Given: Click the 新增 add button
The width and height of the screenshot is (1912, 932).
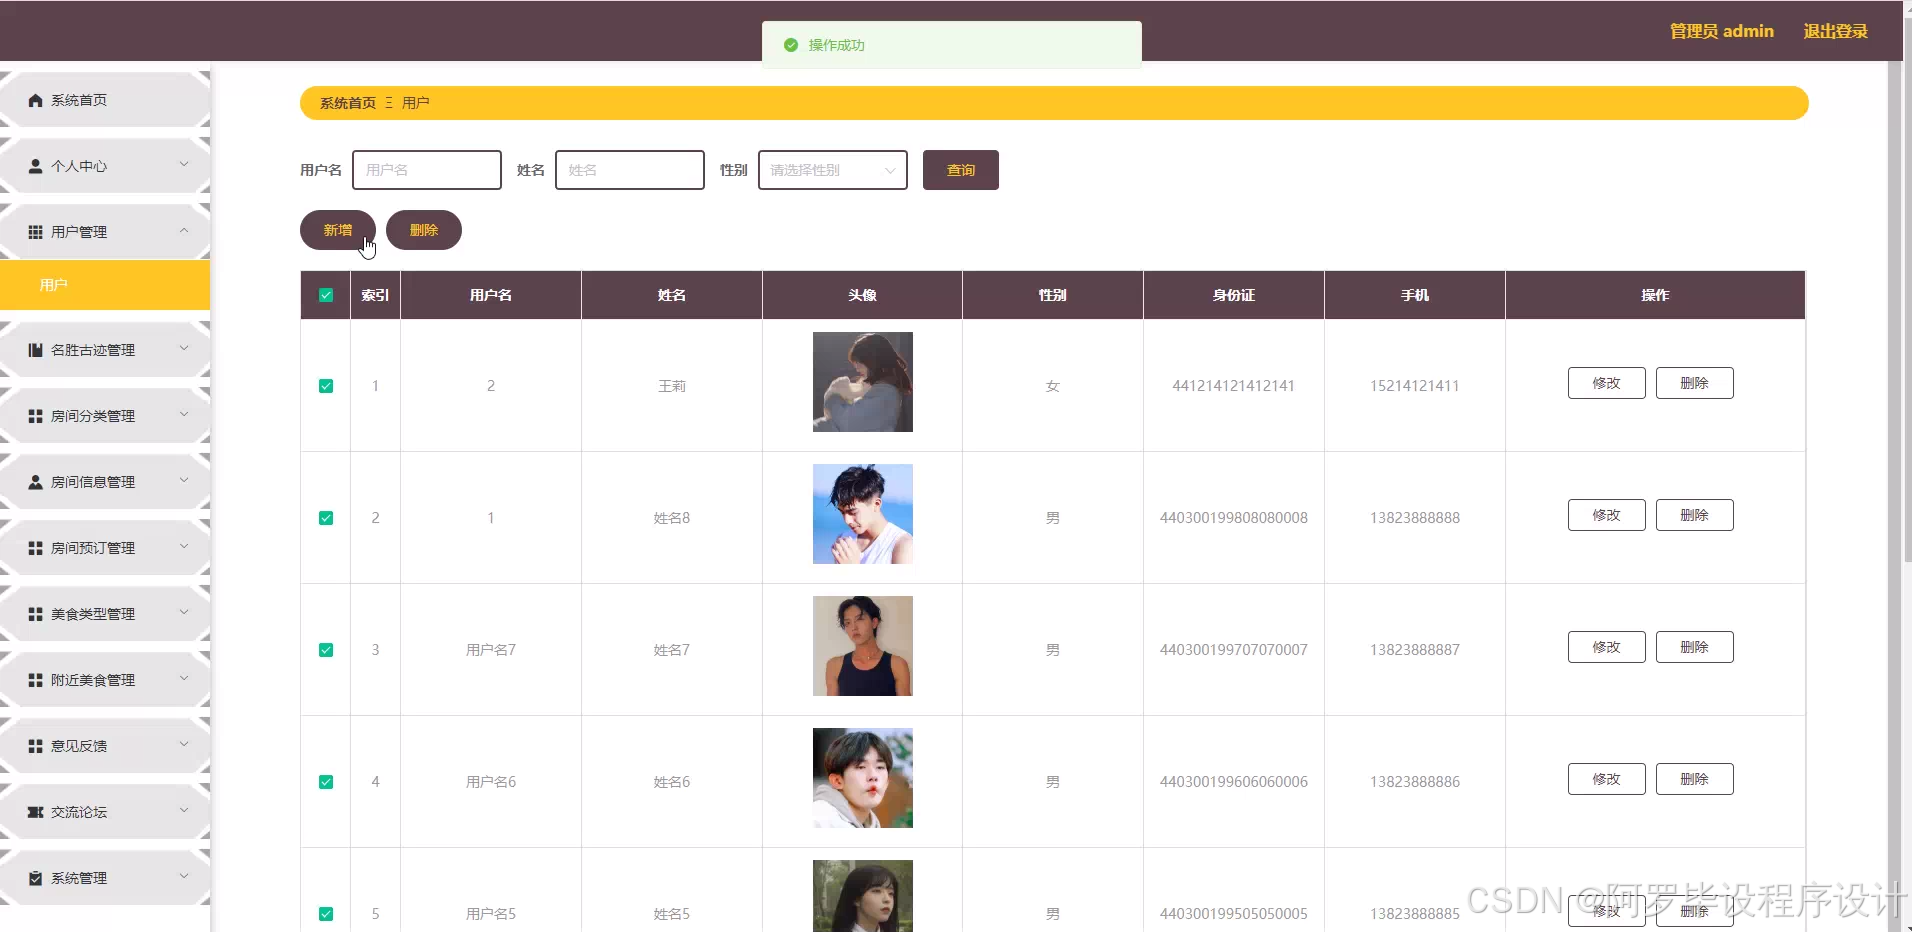Looking at the screenshot, I should click(x=338, y=230).
